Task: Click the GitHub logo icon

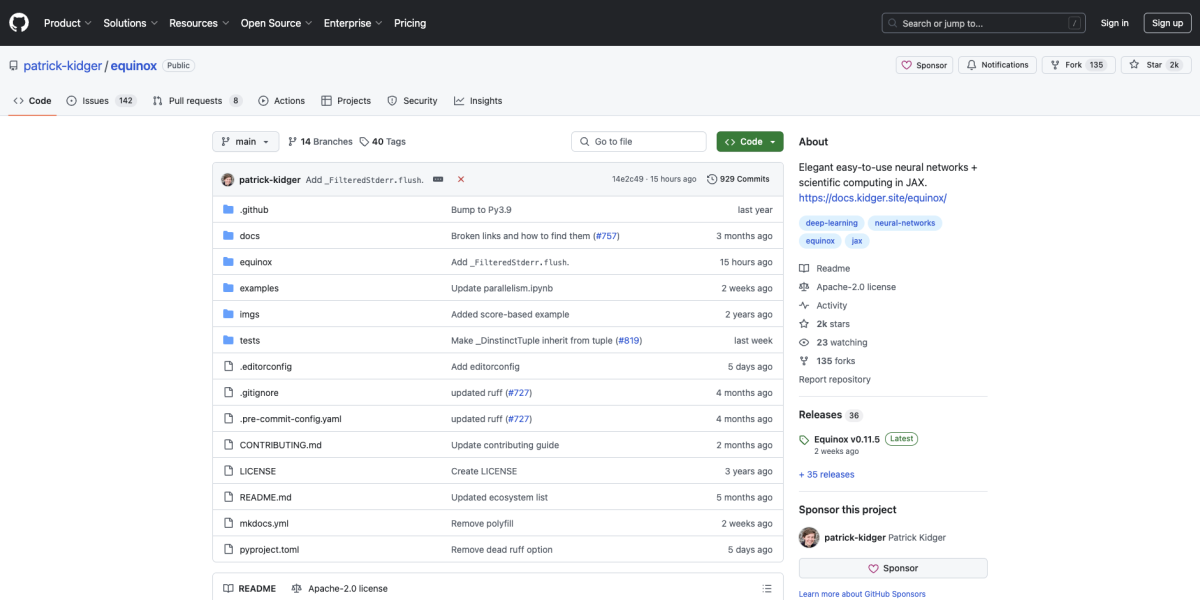Action: 20,22
